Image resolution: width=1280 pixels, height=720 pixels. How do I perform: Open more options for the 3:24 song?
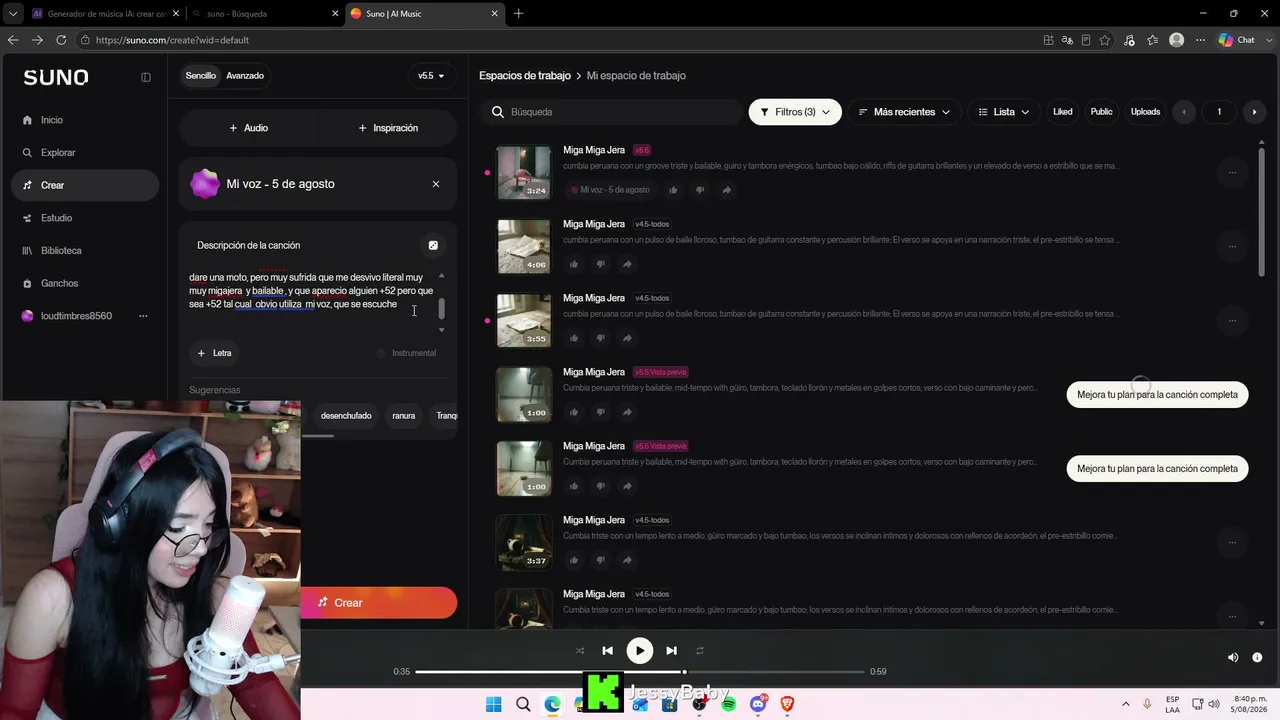pos(1232,172)
